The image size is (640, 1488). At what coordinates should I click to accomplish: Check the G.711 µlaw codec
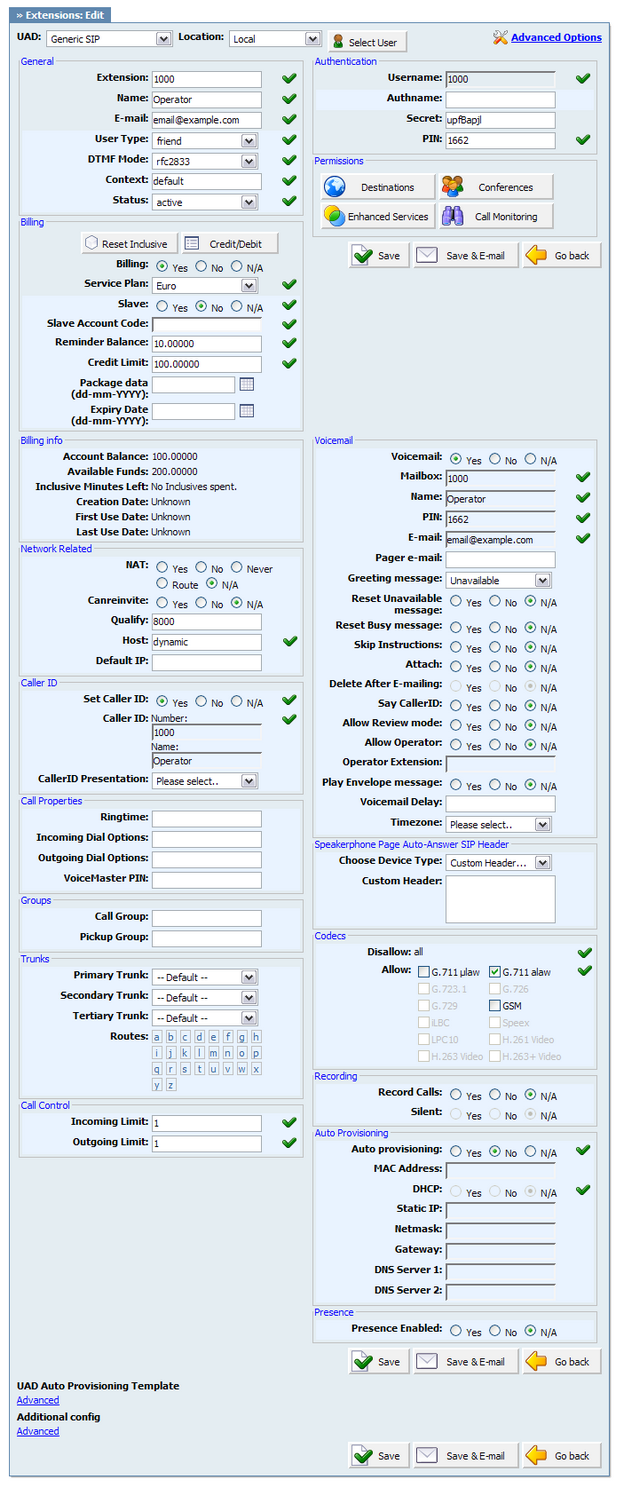(424, 971)
